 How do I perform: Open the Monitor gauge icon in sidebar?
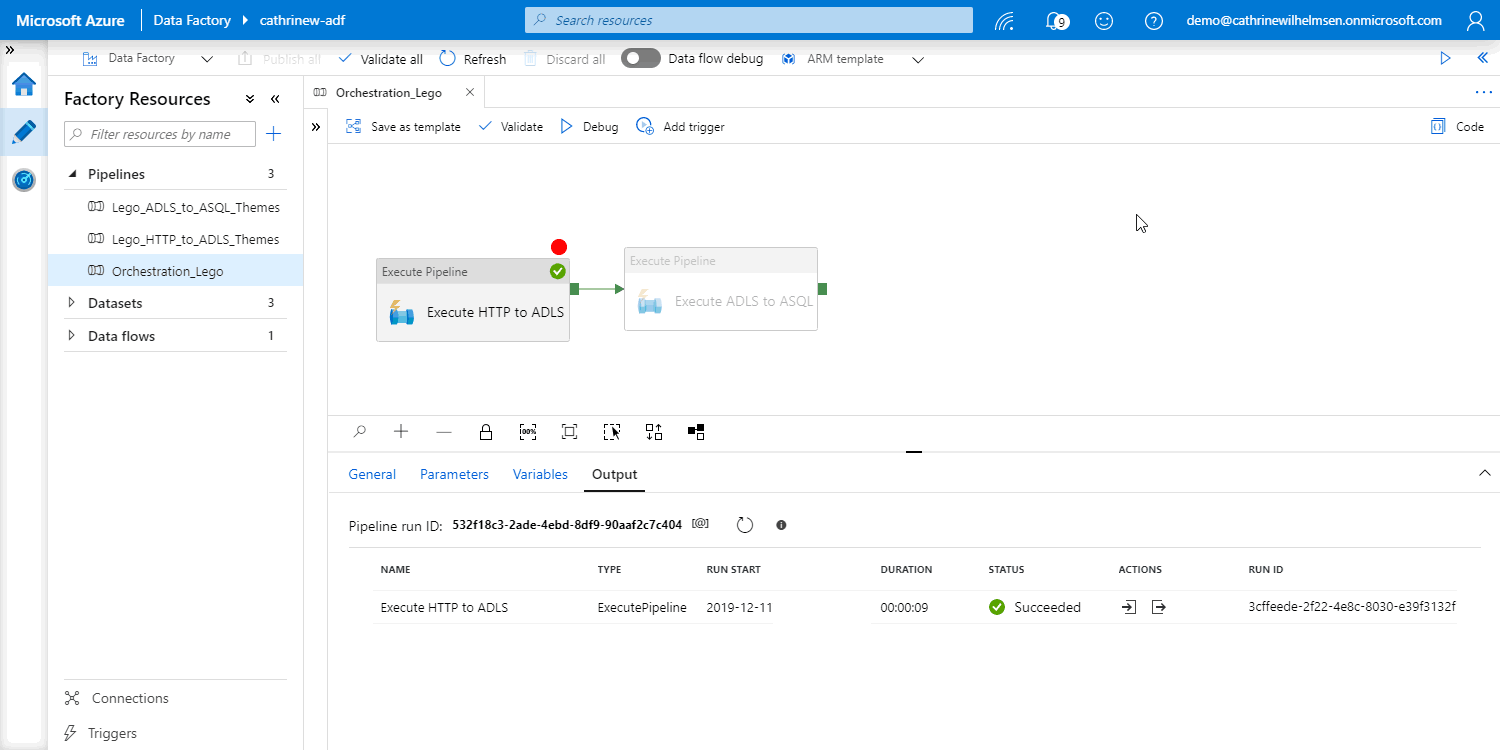point(24,180)
